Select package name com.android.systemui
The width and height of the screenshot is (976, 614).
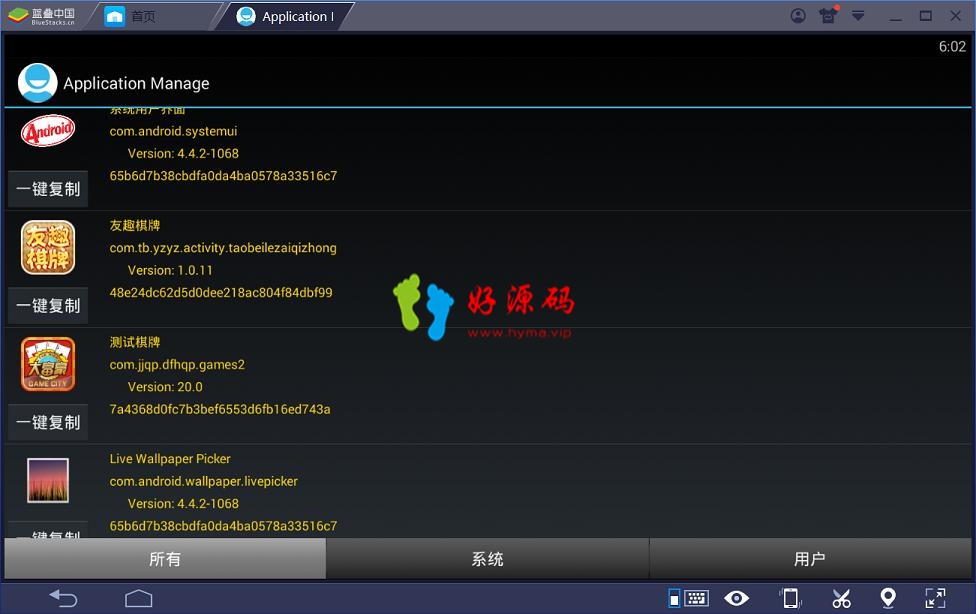click(173, 131)
